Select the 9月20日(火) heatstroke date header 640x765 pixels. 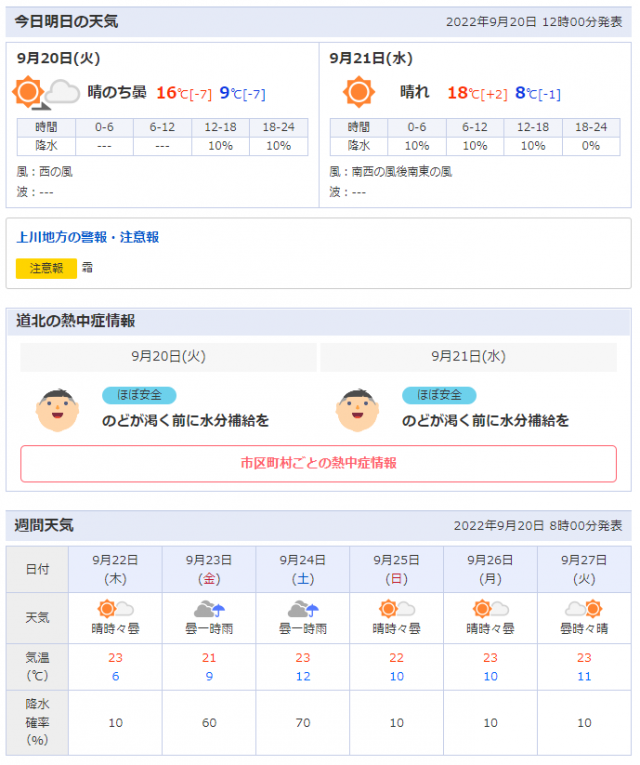[168, 356]
